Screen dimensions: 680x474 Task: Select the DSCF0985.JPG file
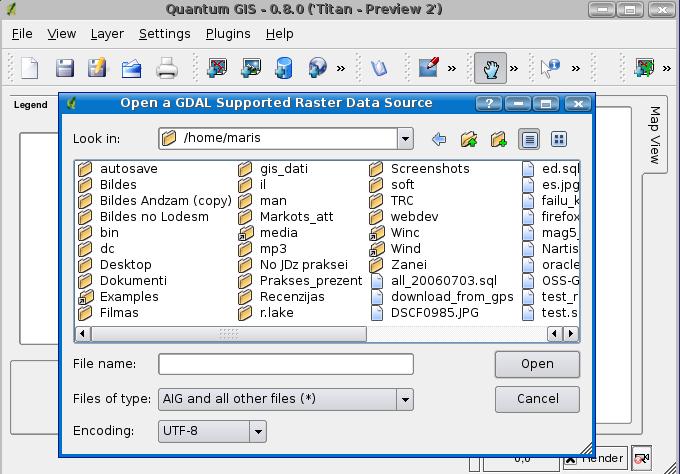click(425, 313)
